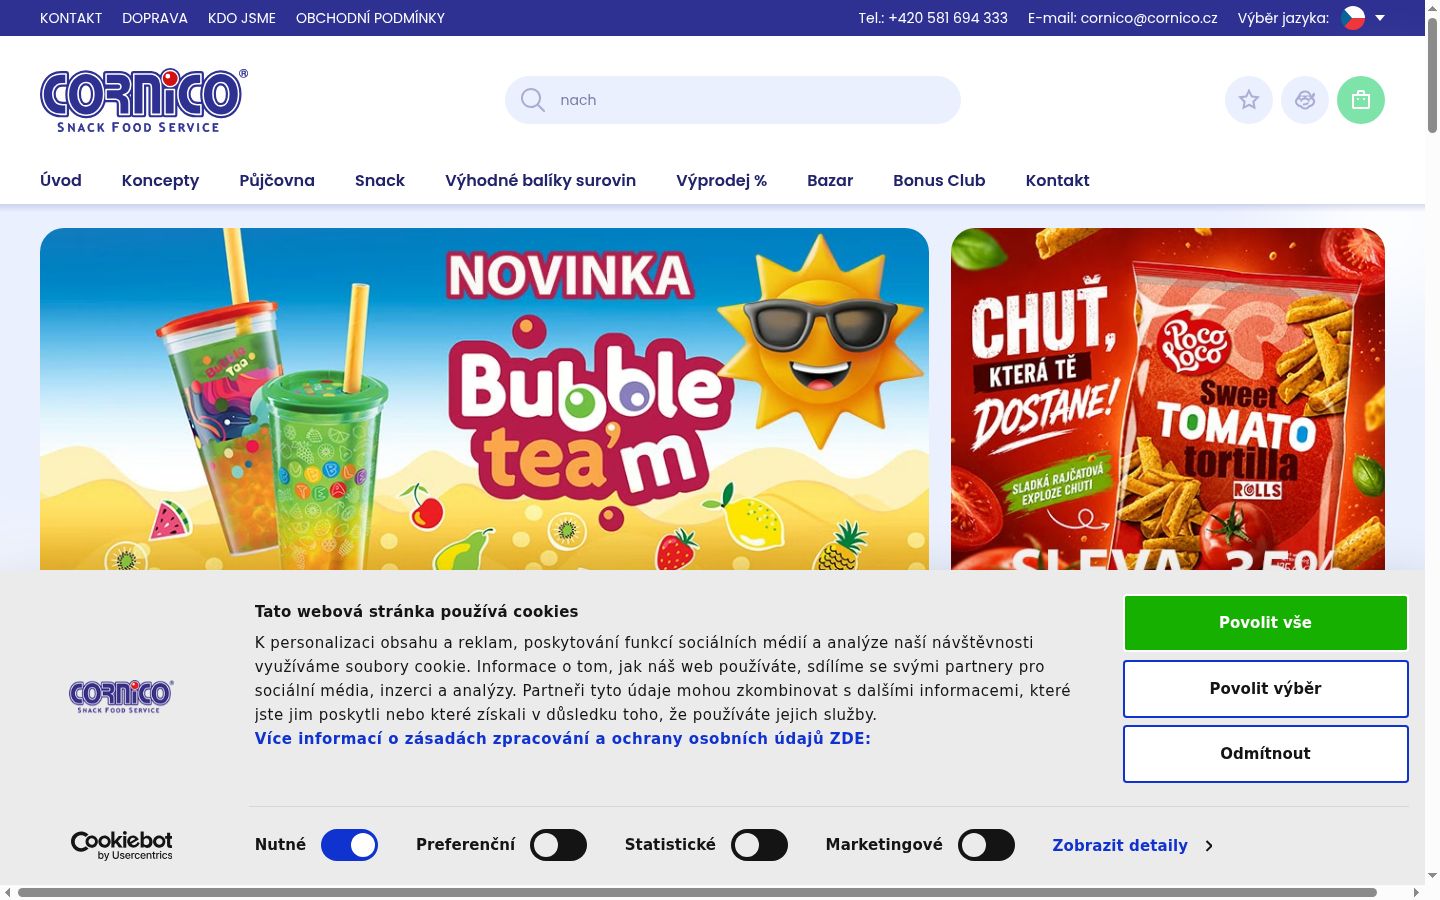Click the Výběr jazyka label
Image resolution: width=1440 pixels, height=900 pixels.
click(x=1283, y=18)
